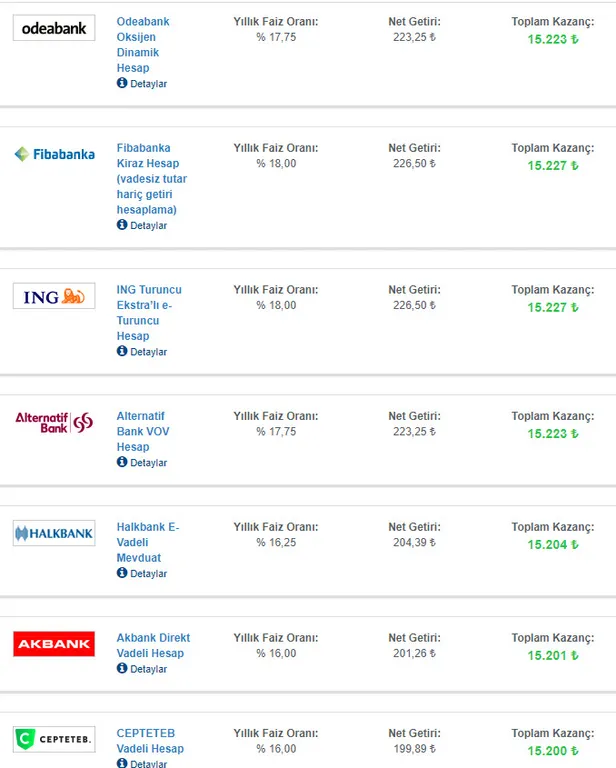
Task: Click the ING bank logo
Action: (54, 296)
